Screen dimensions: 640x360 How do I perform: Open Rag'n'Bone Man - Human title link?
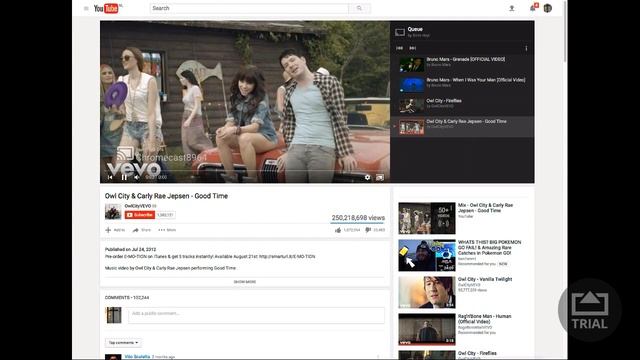pyautogui.click(x=484, y=319)
